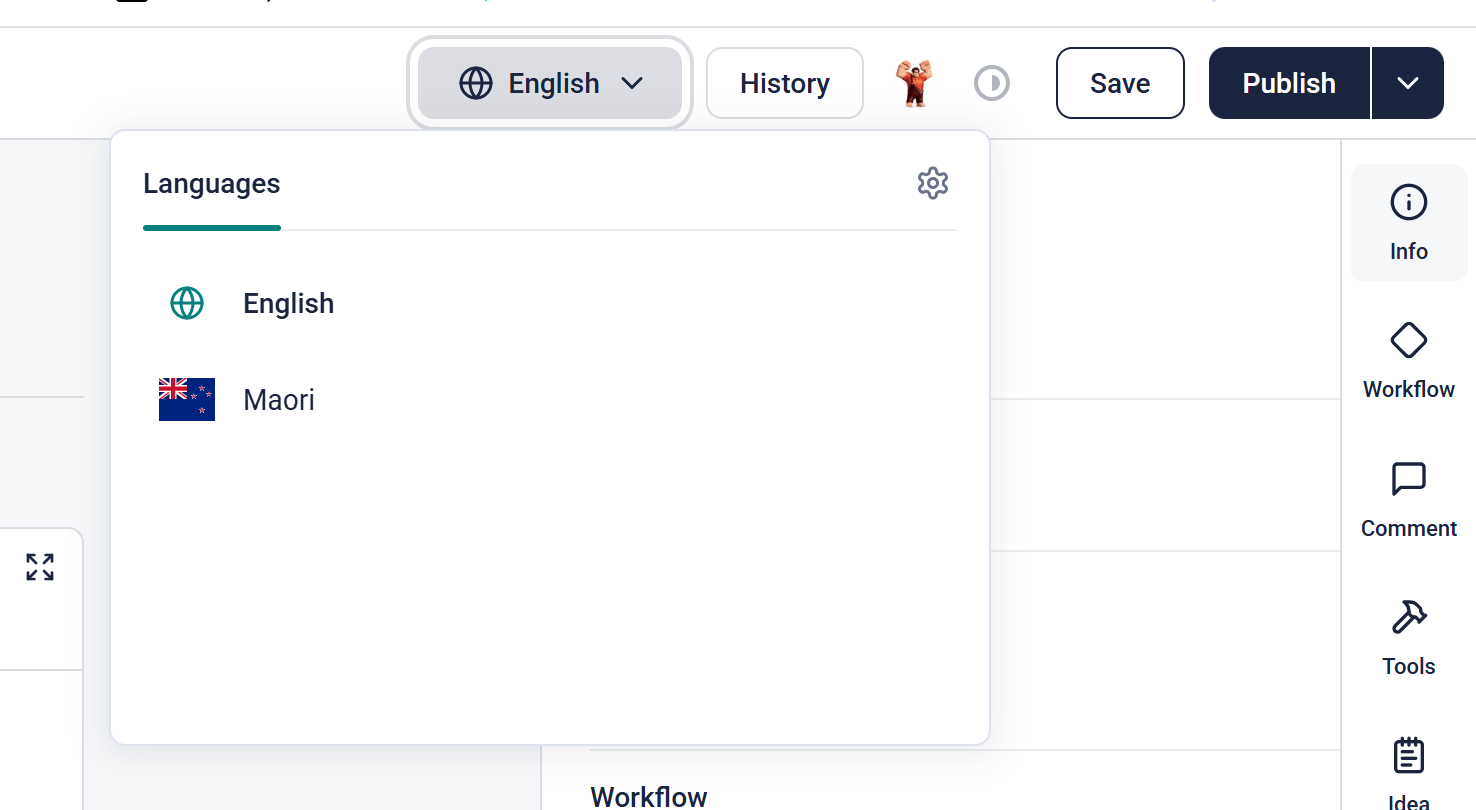Switch to Maori language
This screenshot has height=810, width=1476.
(279, 400)
